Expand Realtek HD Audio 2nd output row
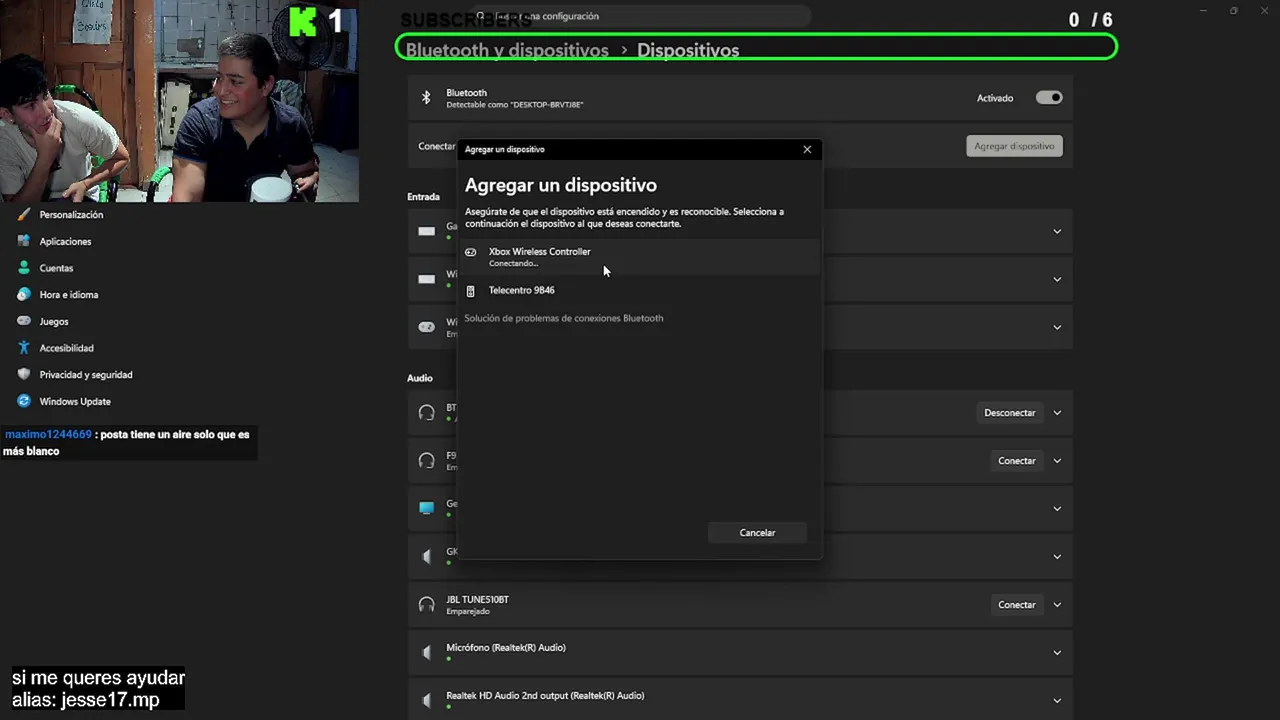This screenshot has height=720, width=1280. (1057, 700)
